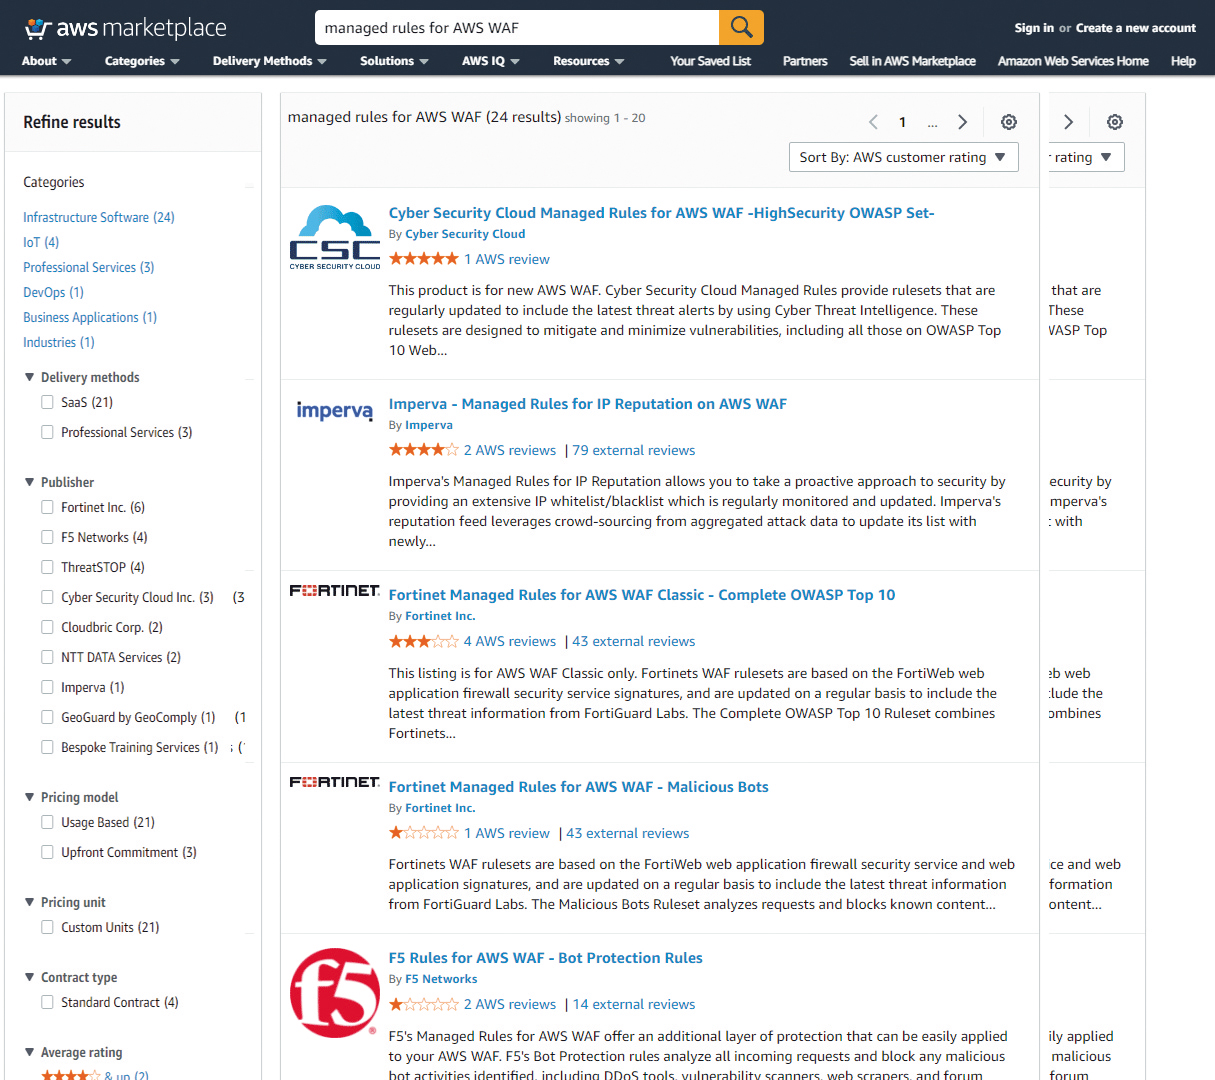Filter by Infrastructure Software (24) category
Screen dimensions: 1215x1080
pos(99,217)
